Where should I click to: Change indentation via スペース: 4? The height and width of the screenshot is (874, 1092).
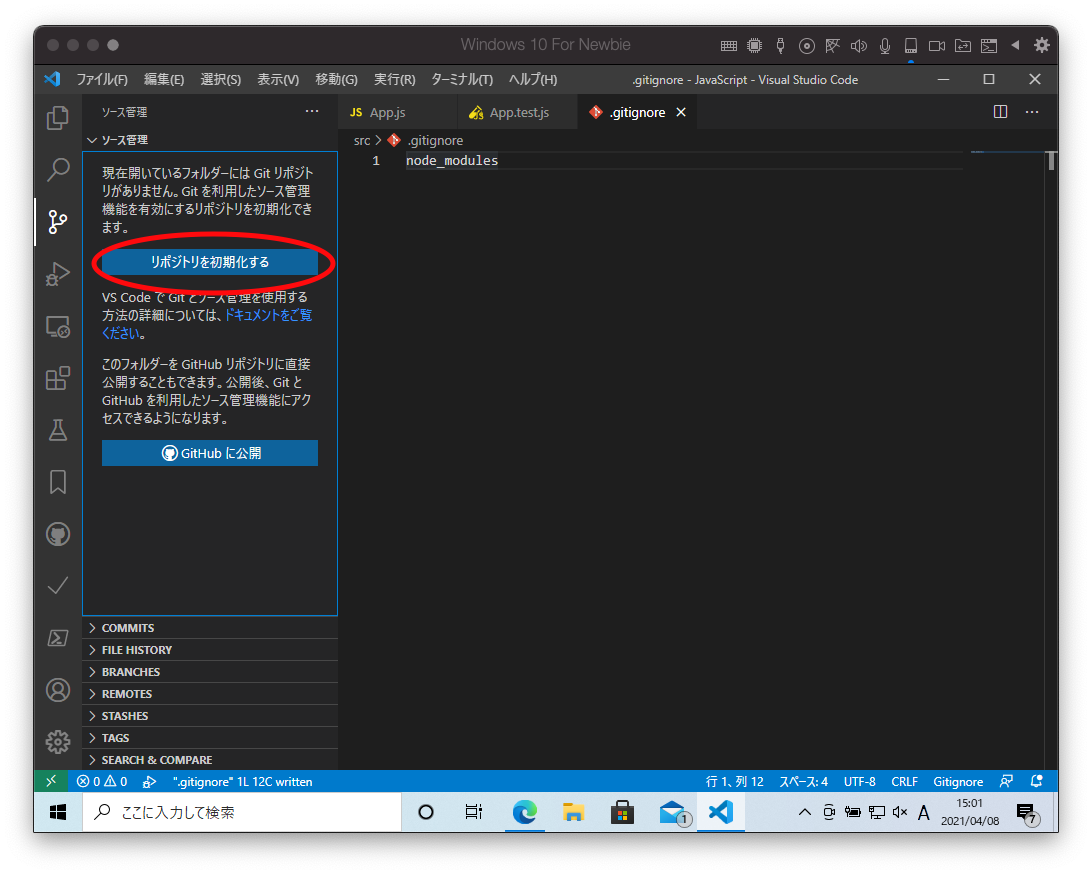point(803,781)
